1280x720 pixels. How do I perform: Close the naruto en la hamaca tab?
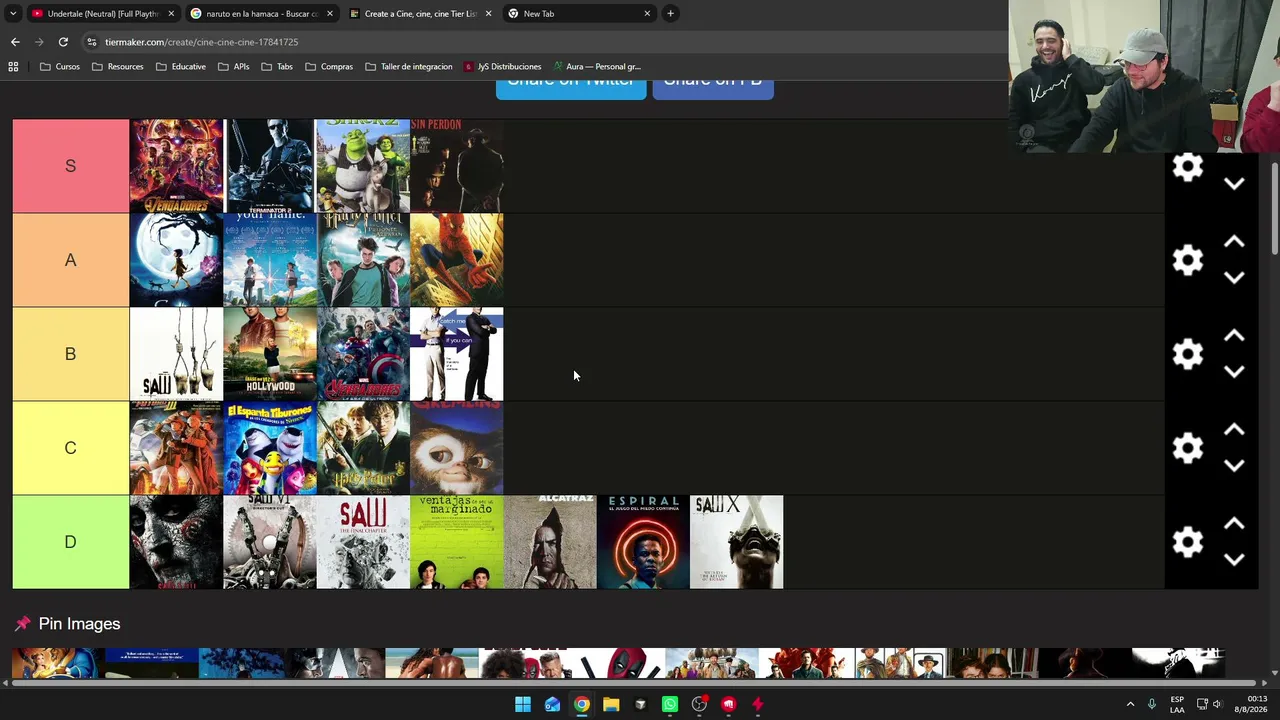[x=330, y=14]
